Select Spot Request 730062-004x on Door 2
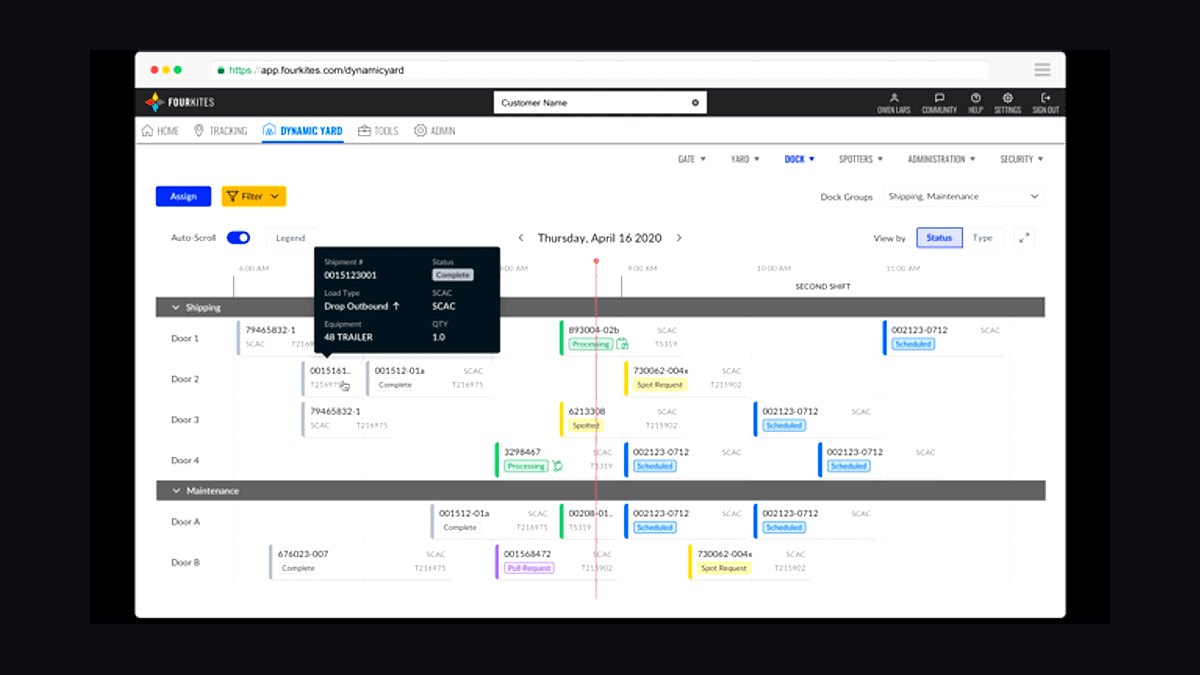The height and width of the screenshot is (675, 1200). coord(686,378)
